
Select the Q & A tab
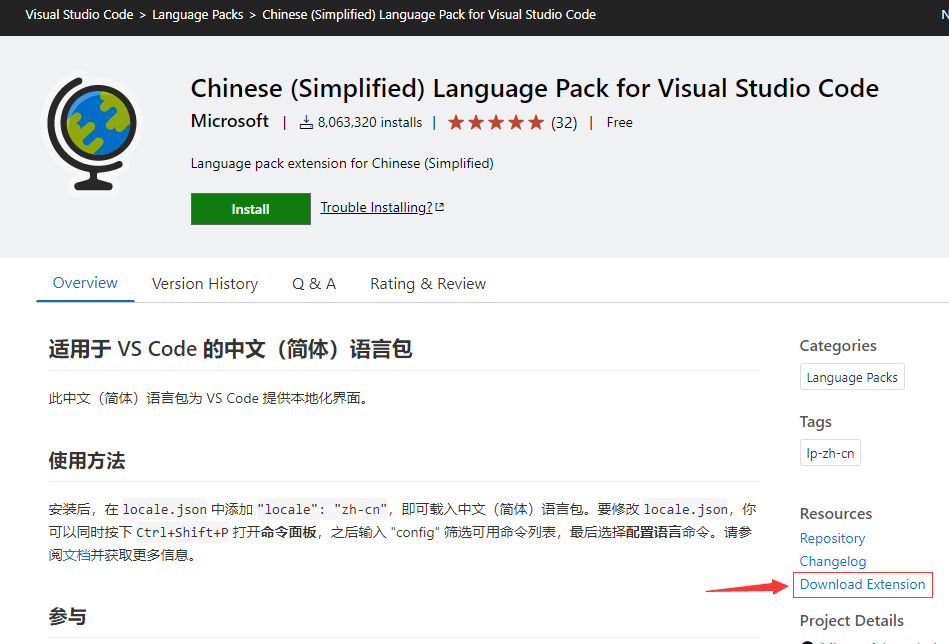coord(314,284)
